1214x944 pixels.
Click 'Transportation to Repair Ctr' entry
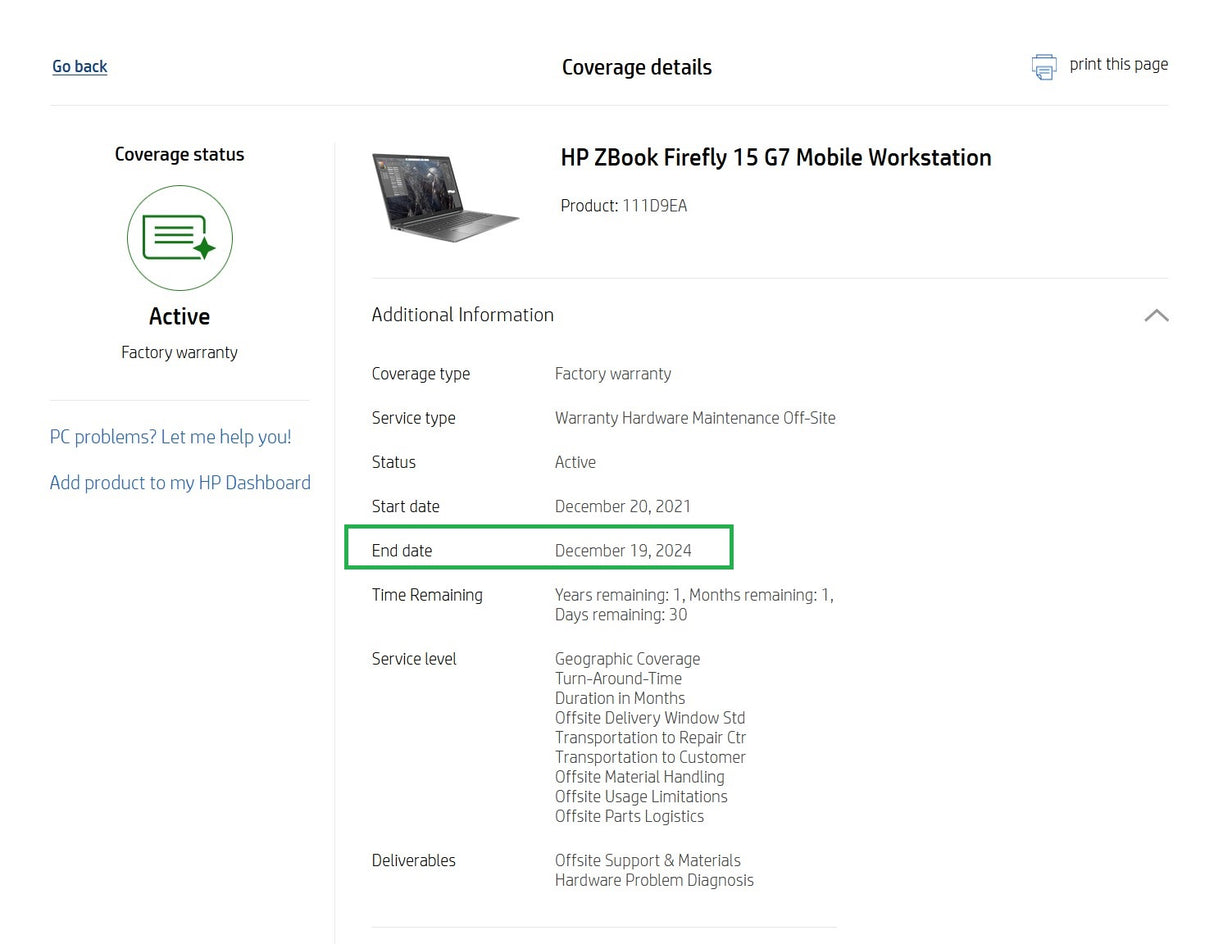651,738
